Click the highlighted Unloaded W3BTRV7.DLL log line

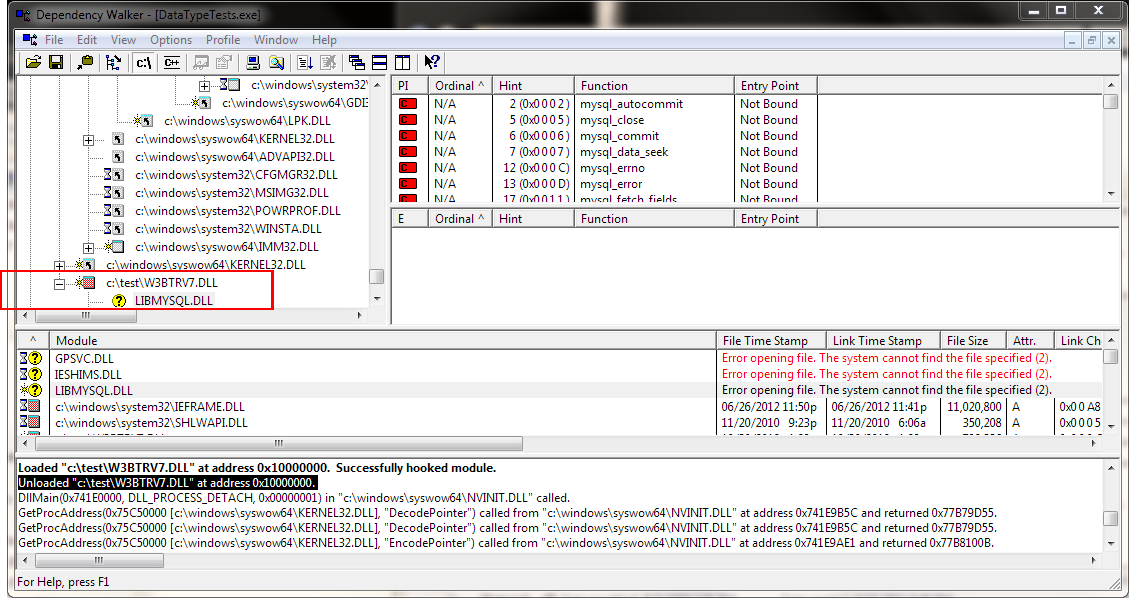pos(167,482)
